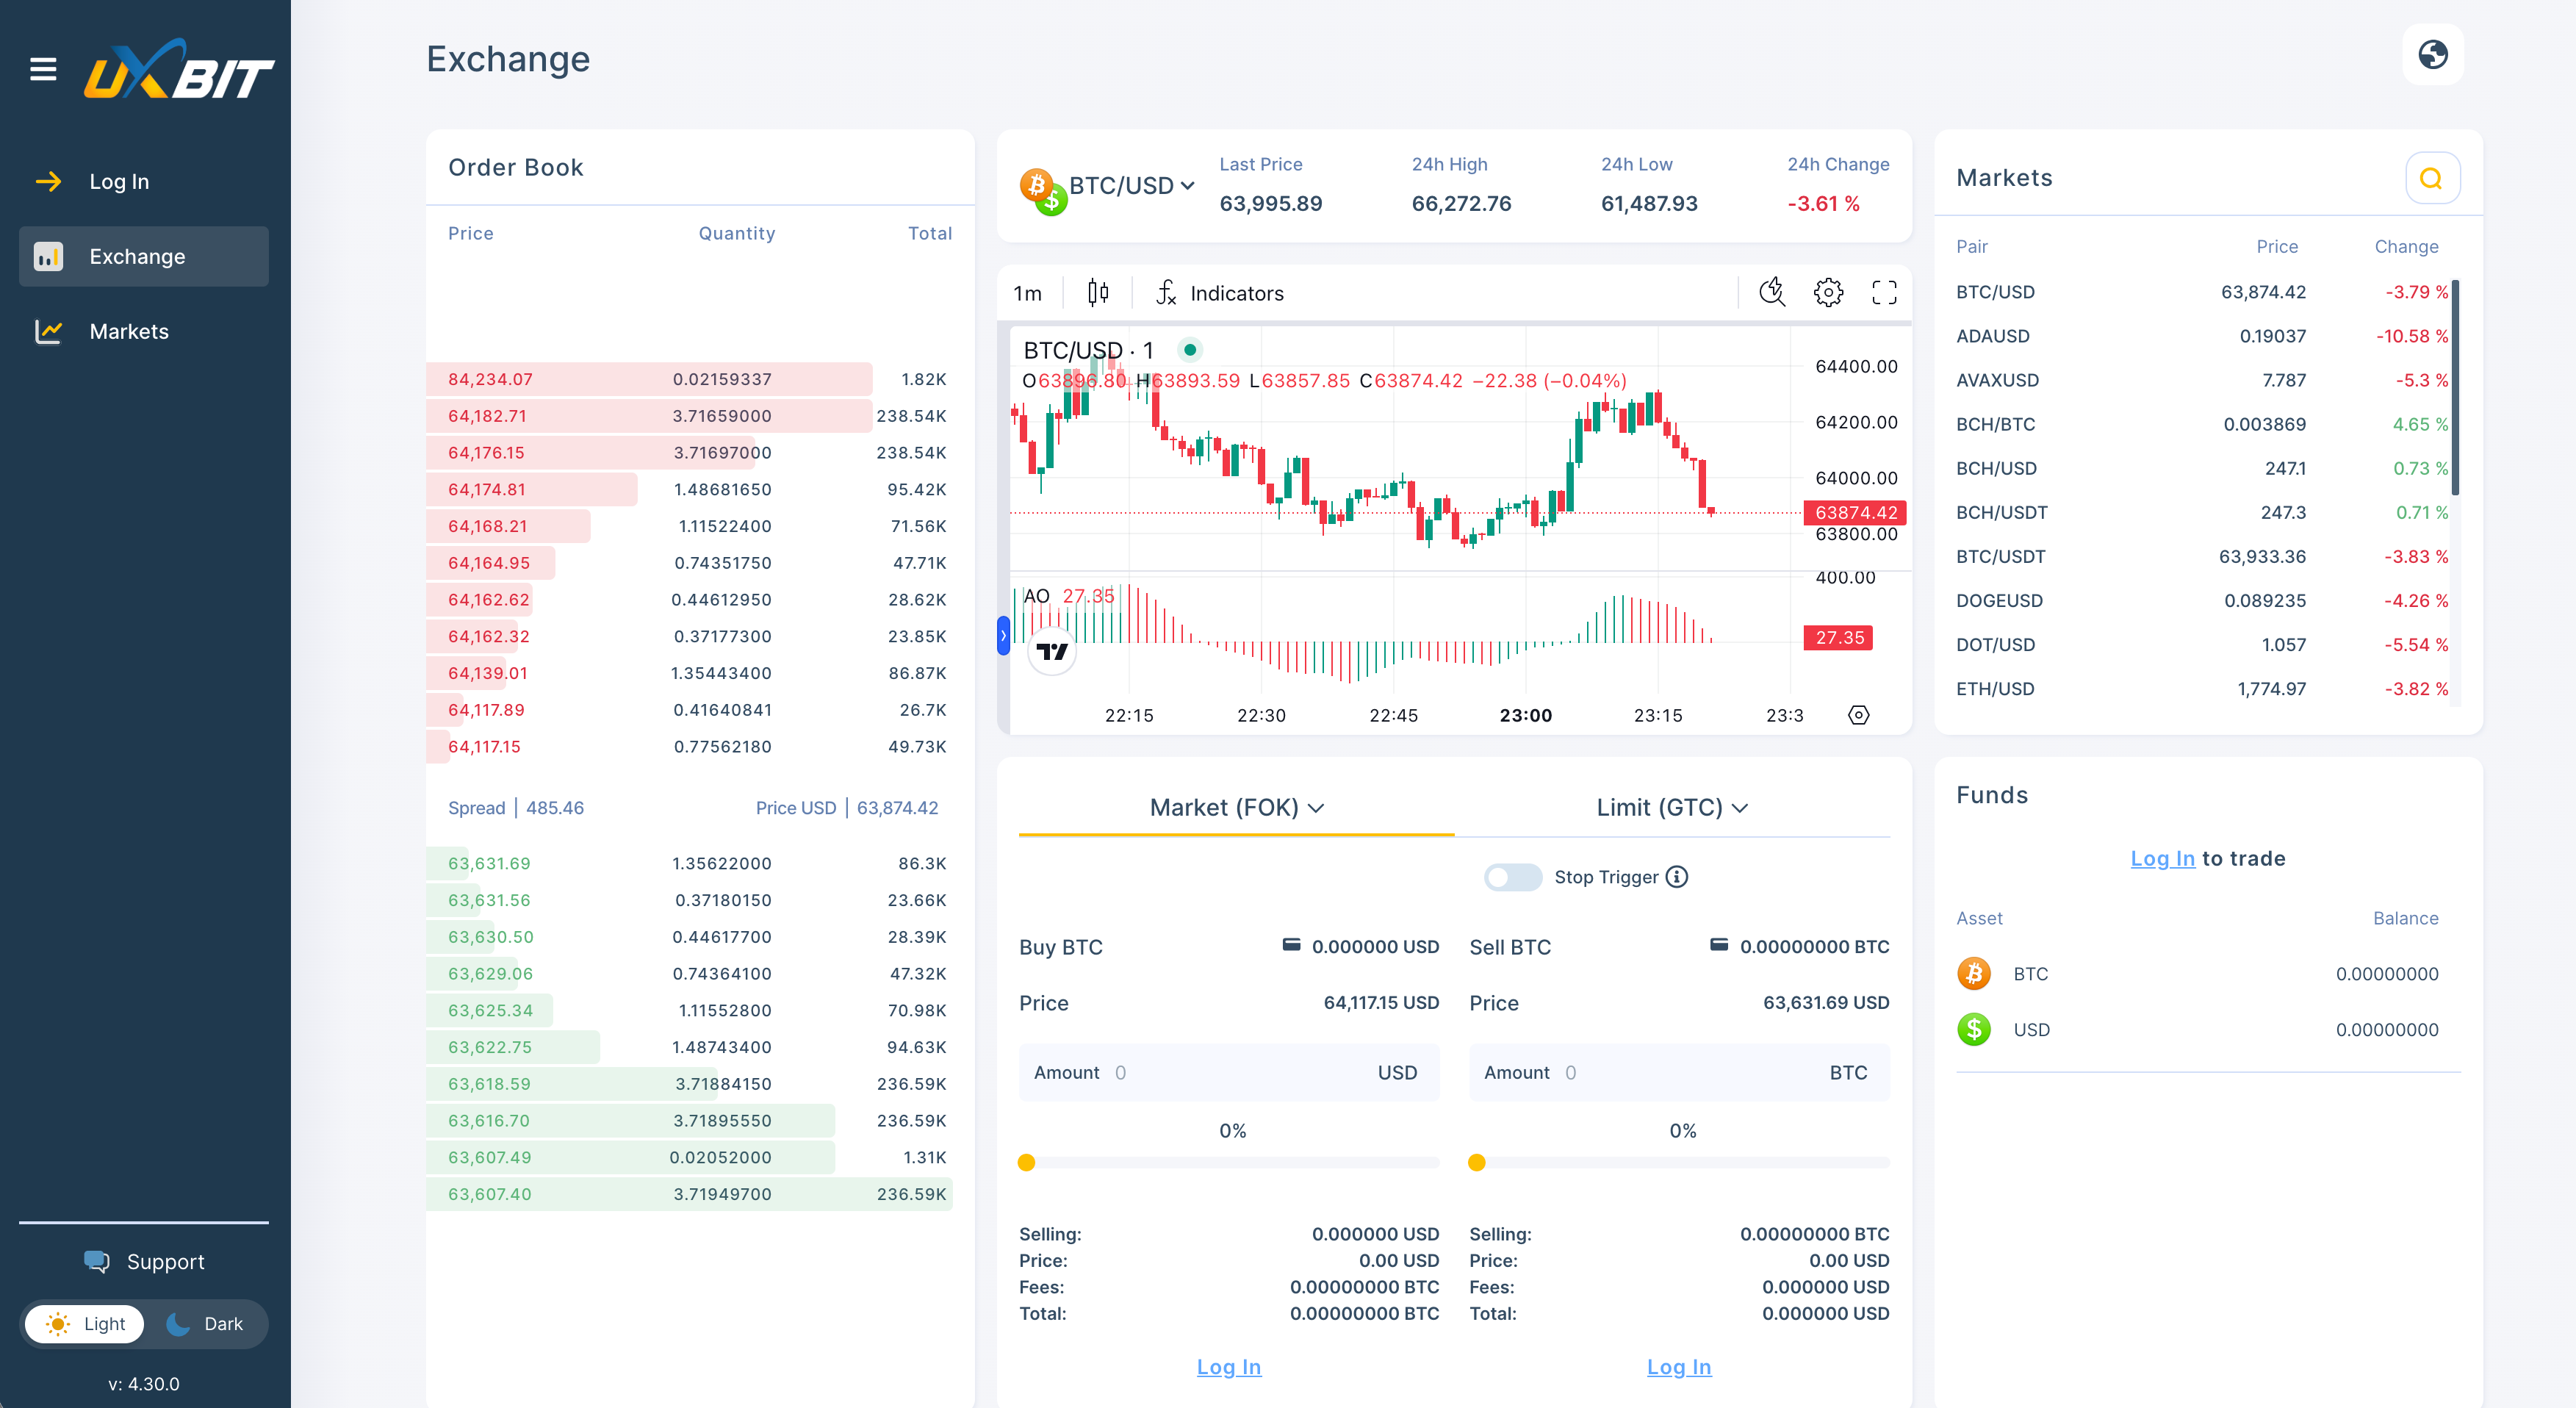
Task: Open the language globe button
Action: 2432,54
